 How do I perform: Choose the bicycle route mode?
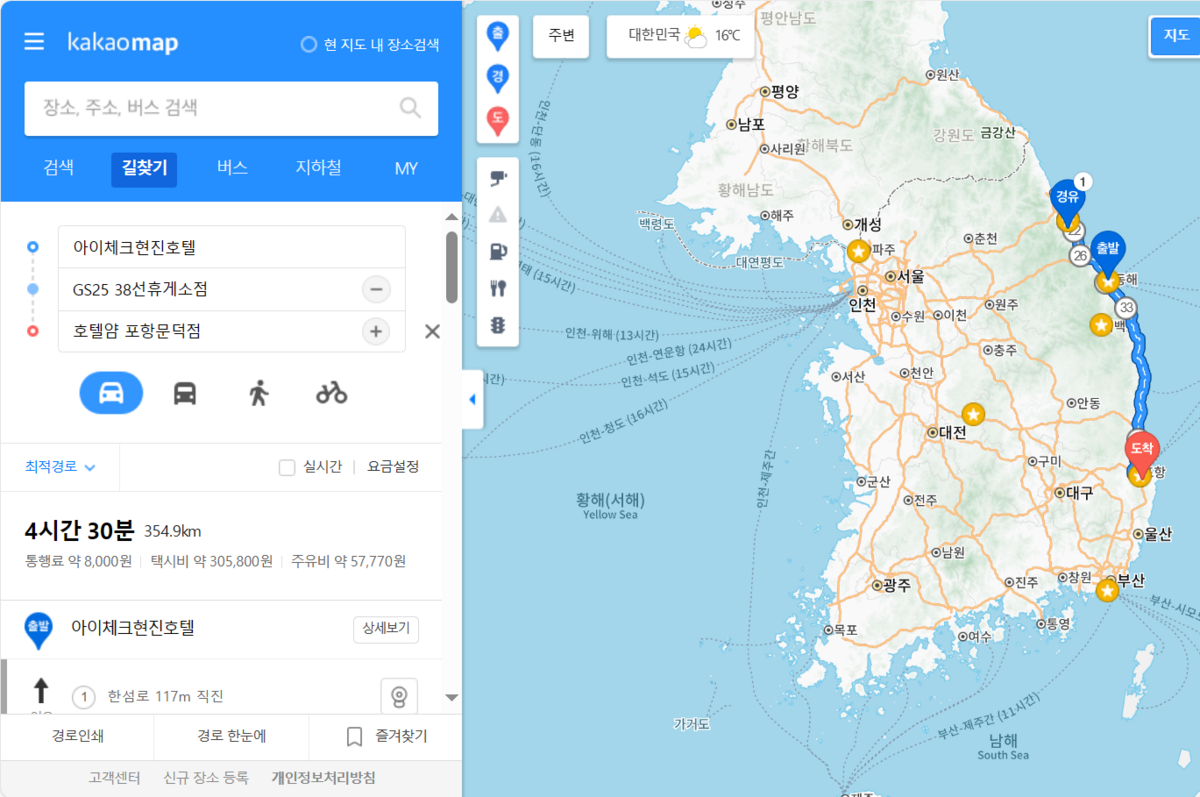[331, 393]
